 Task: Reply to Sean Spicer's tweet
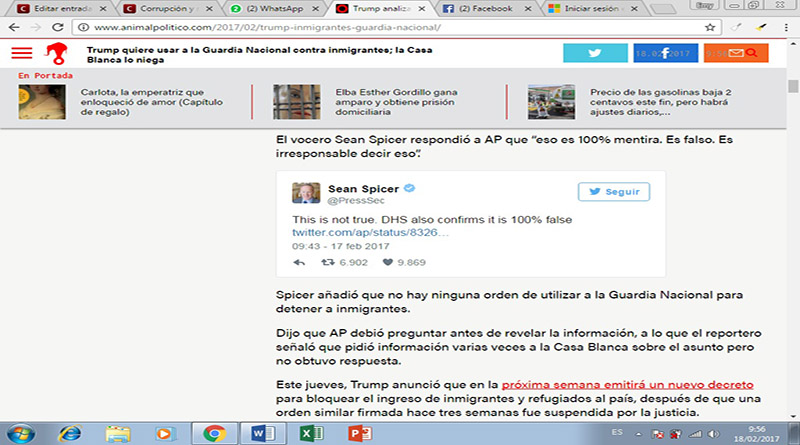(299, 262)
